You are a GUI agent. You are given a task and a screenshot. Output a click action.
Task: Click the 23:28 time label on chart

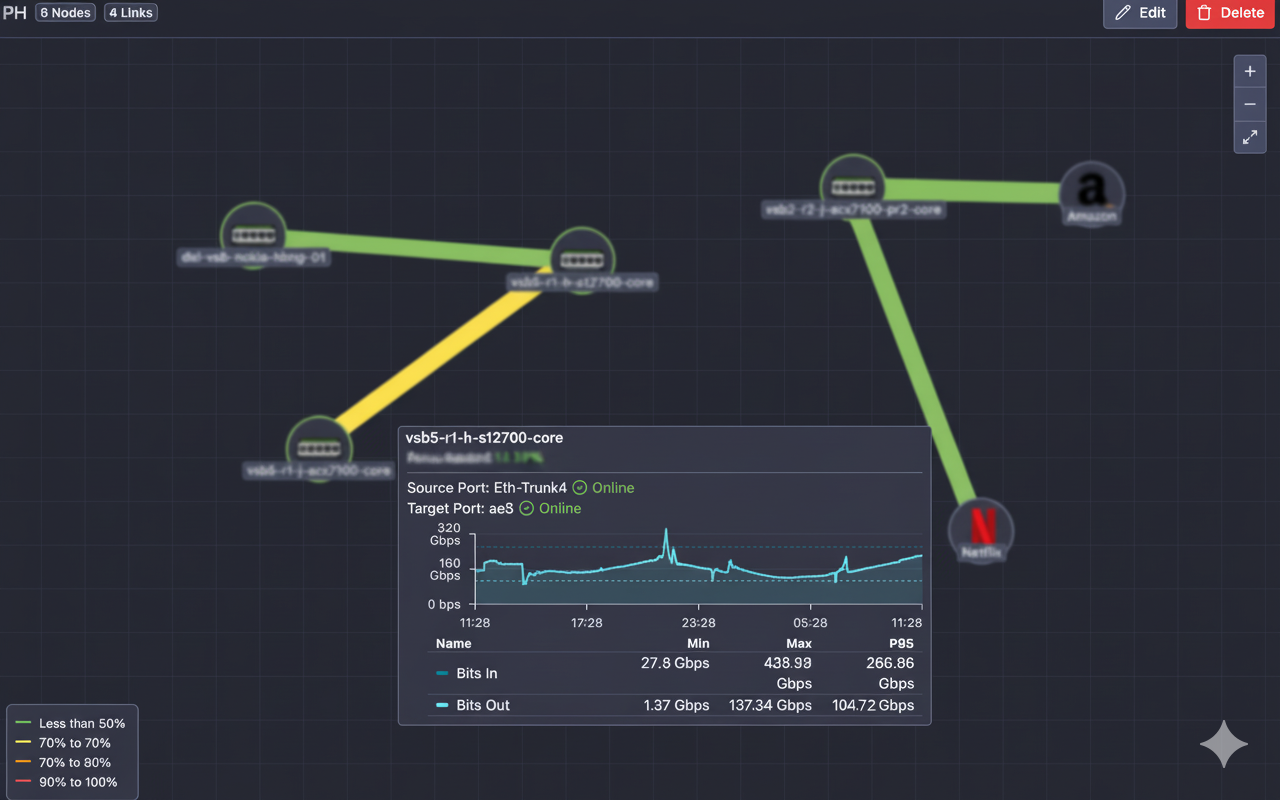[x=698, y=622]
